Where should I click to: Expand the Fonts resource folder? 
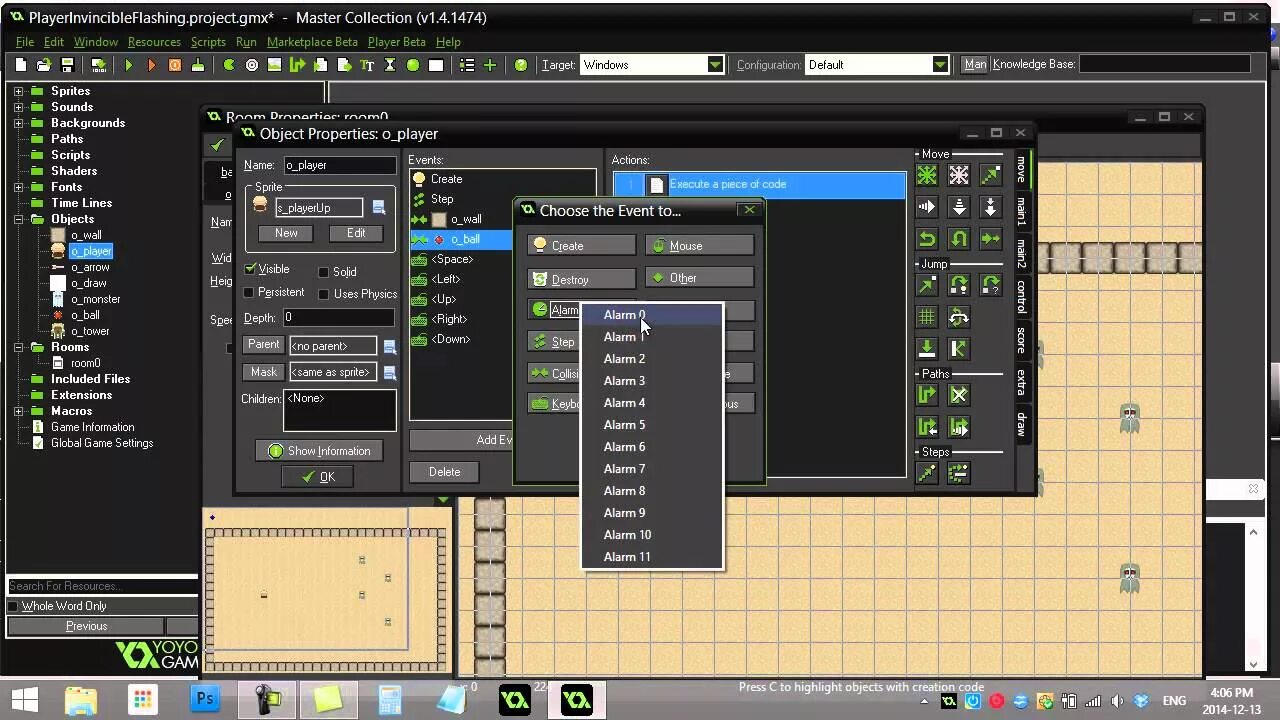coord(18,187)
